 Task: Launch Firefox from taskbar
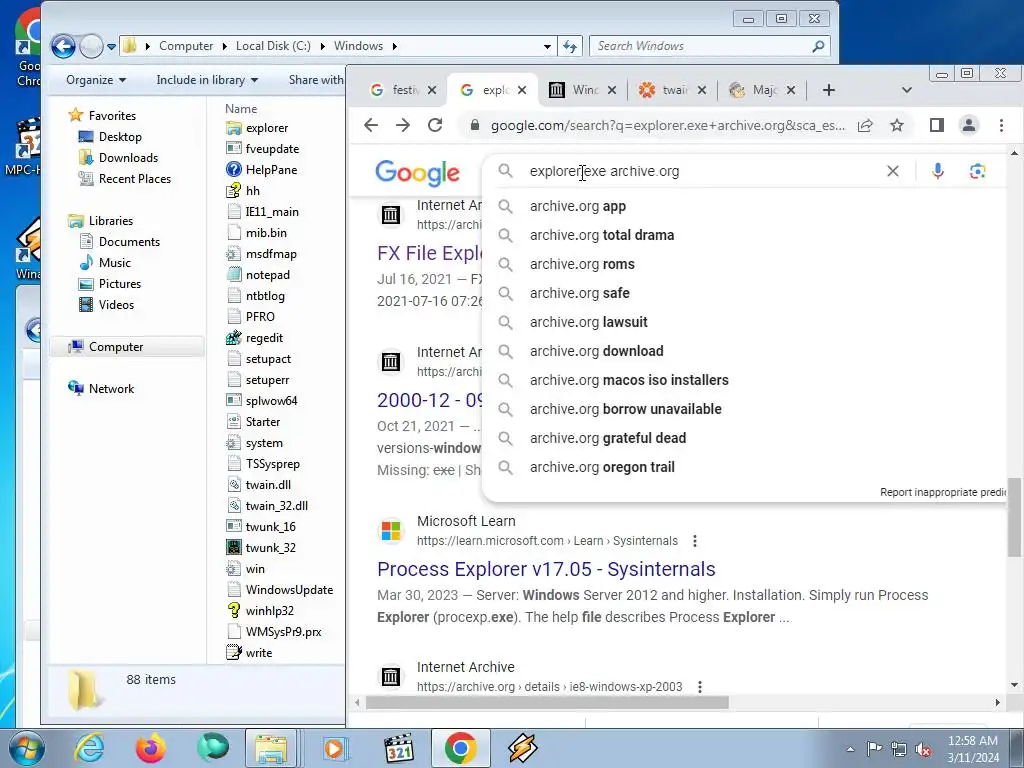pos(151,748)
